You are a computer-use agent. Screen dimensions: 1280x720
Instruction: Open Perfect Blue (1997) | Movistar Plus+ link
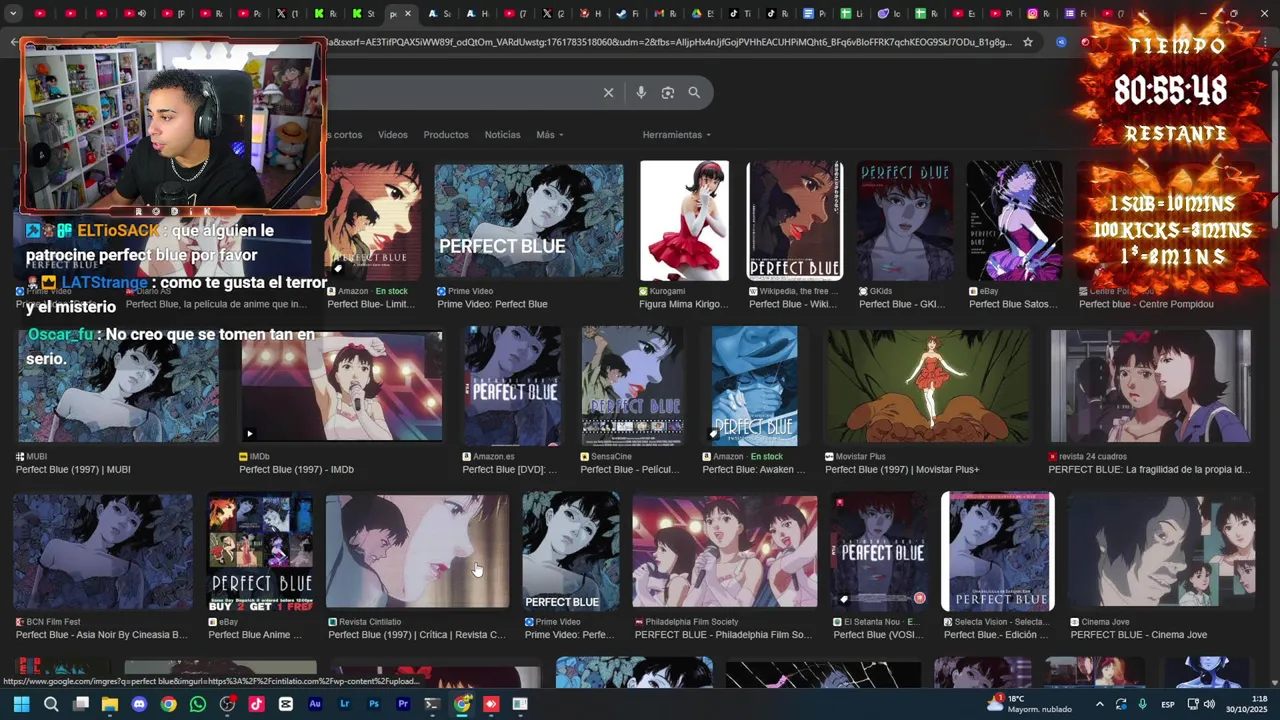[902, 469]
